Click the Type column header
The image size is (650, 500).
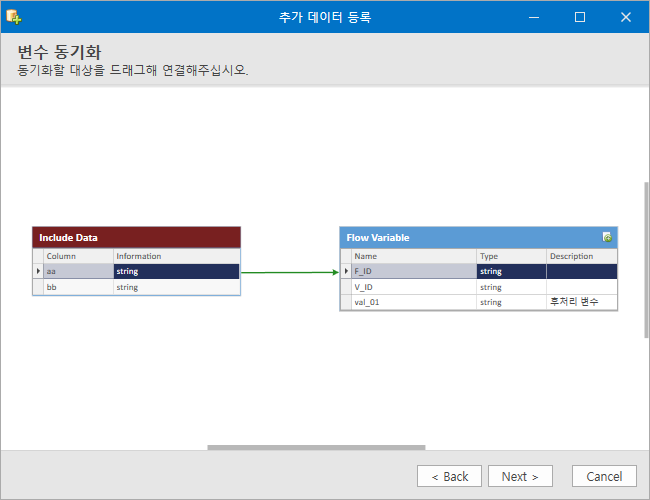(x=511, y=256)
